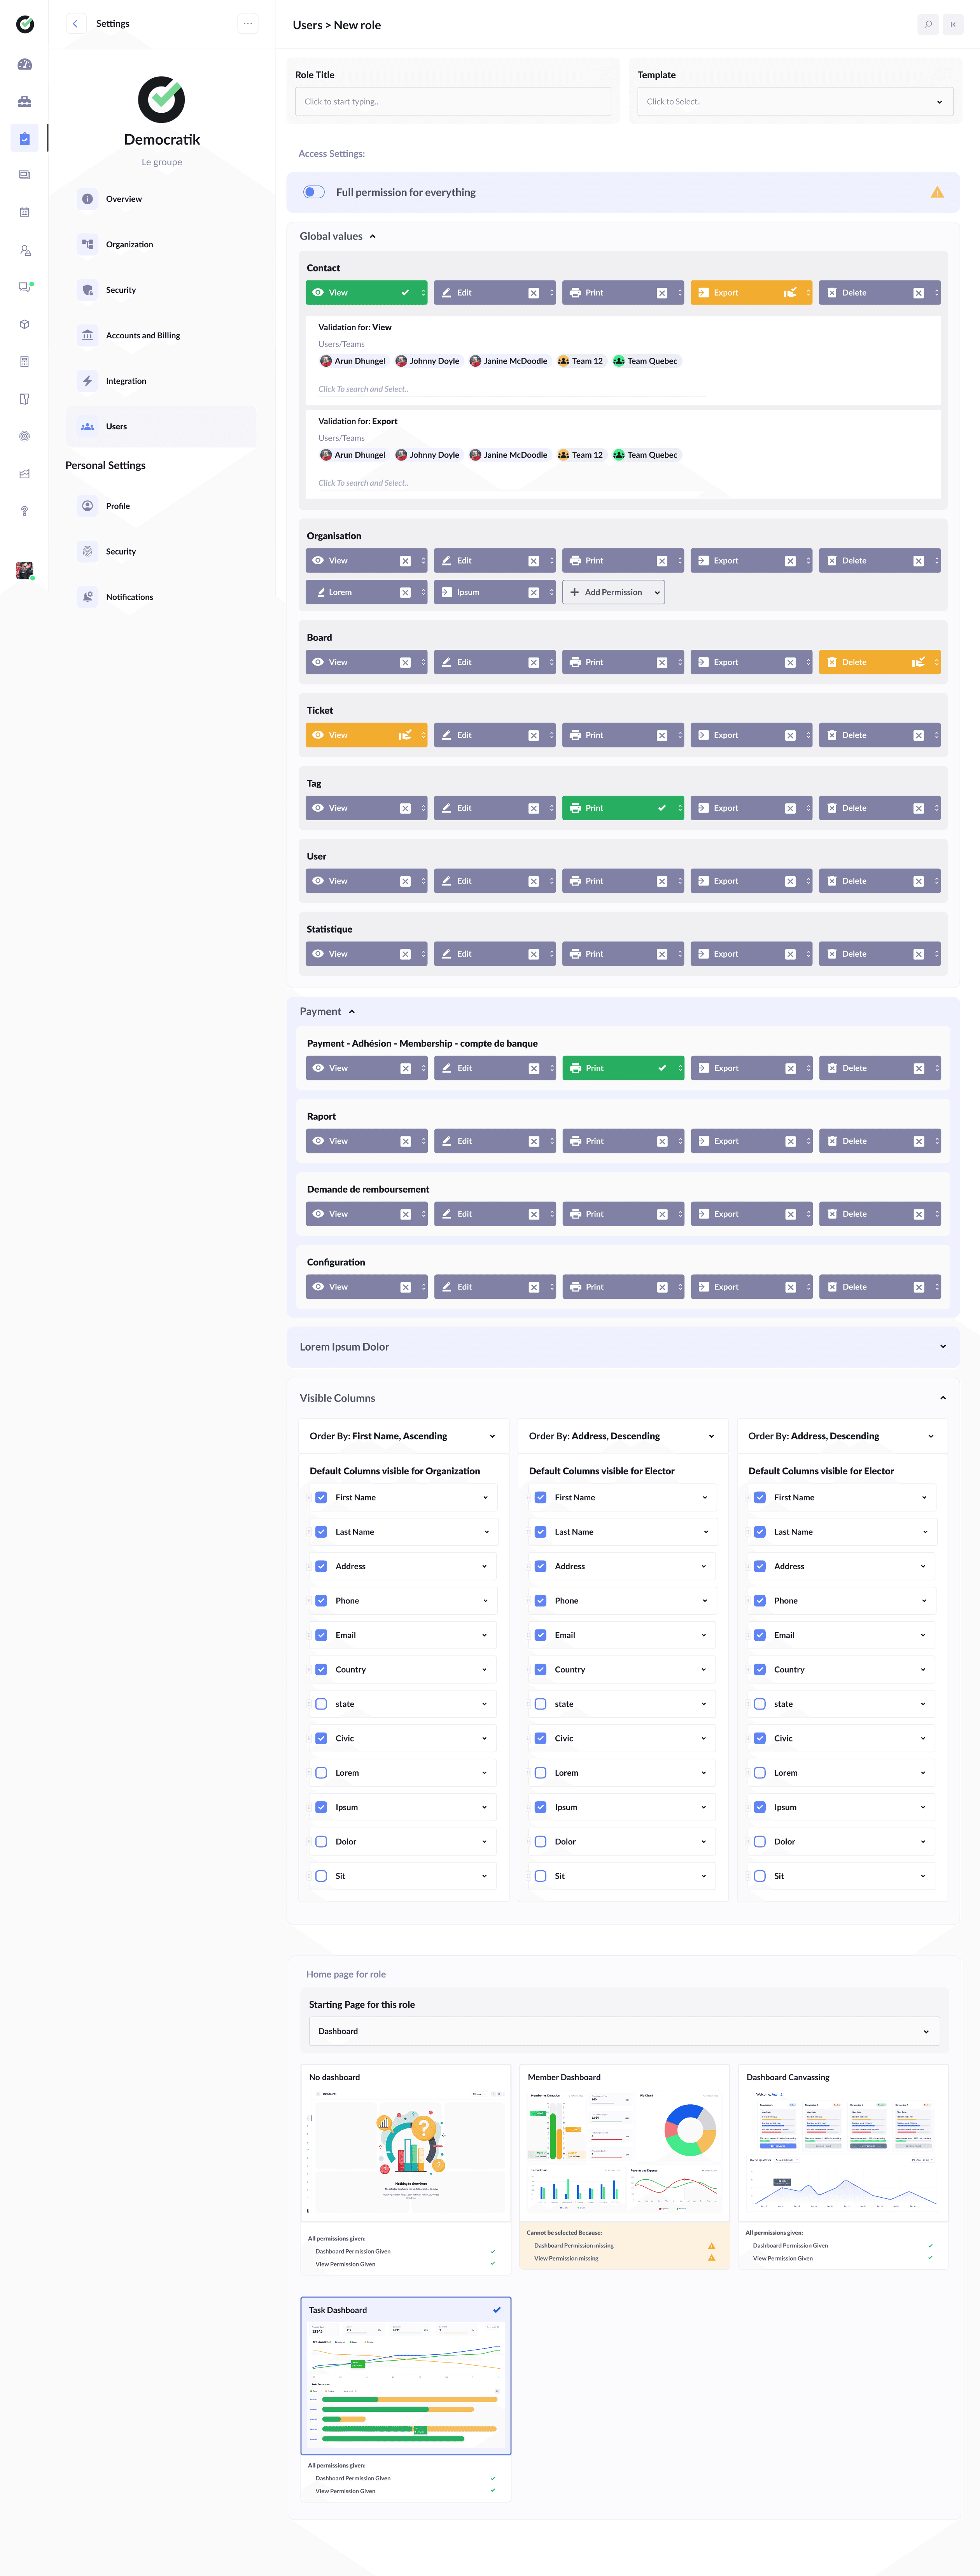Viewport: 980px width, 2576px height.
Task: Collapse the Payment section
Action: 352,1012
